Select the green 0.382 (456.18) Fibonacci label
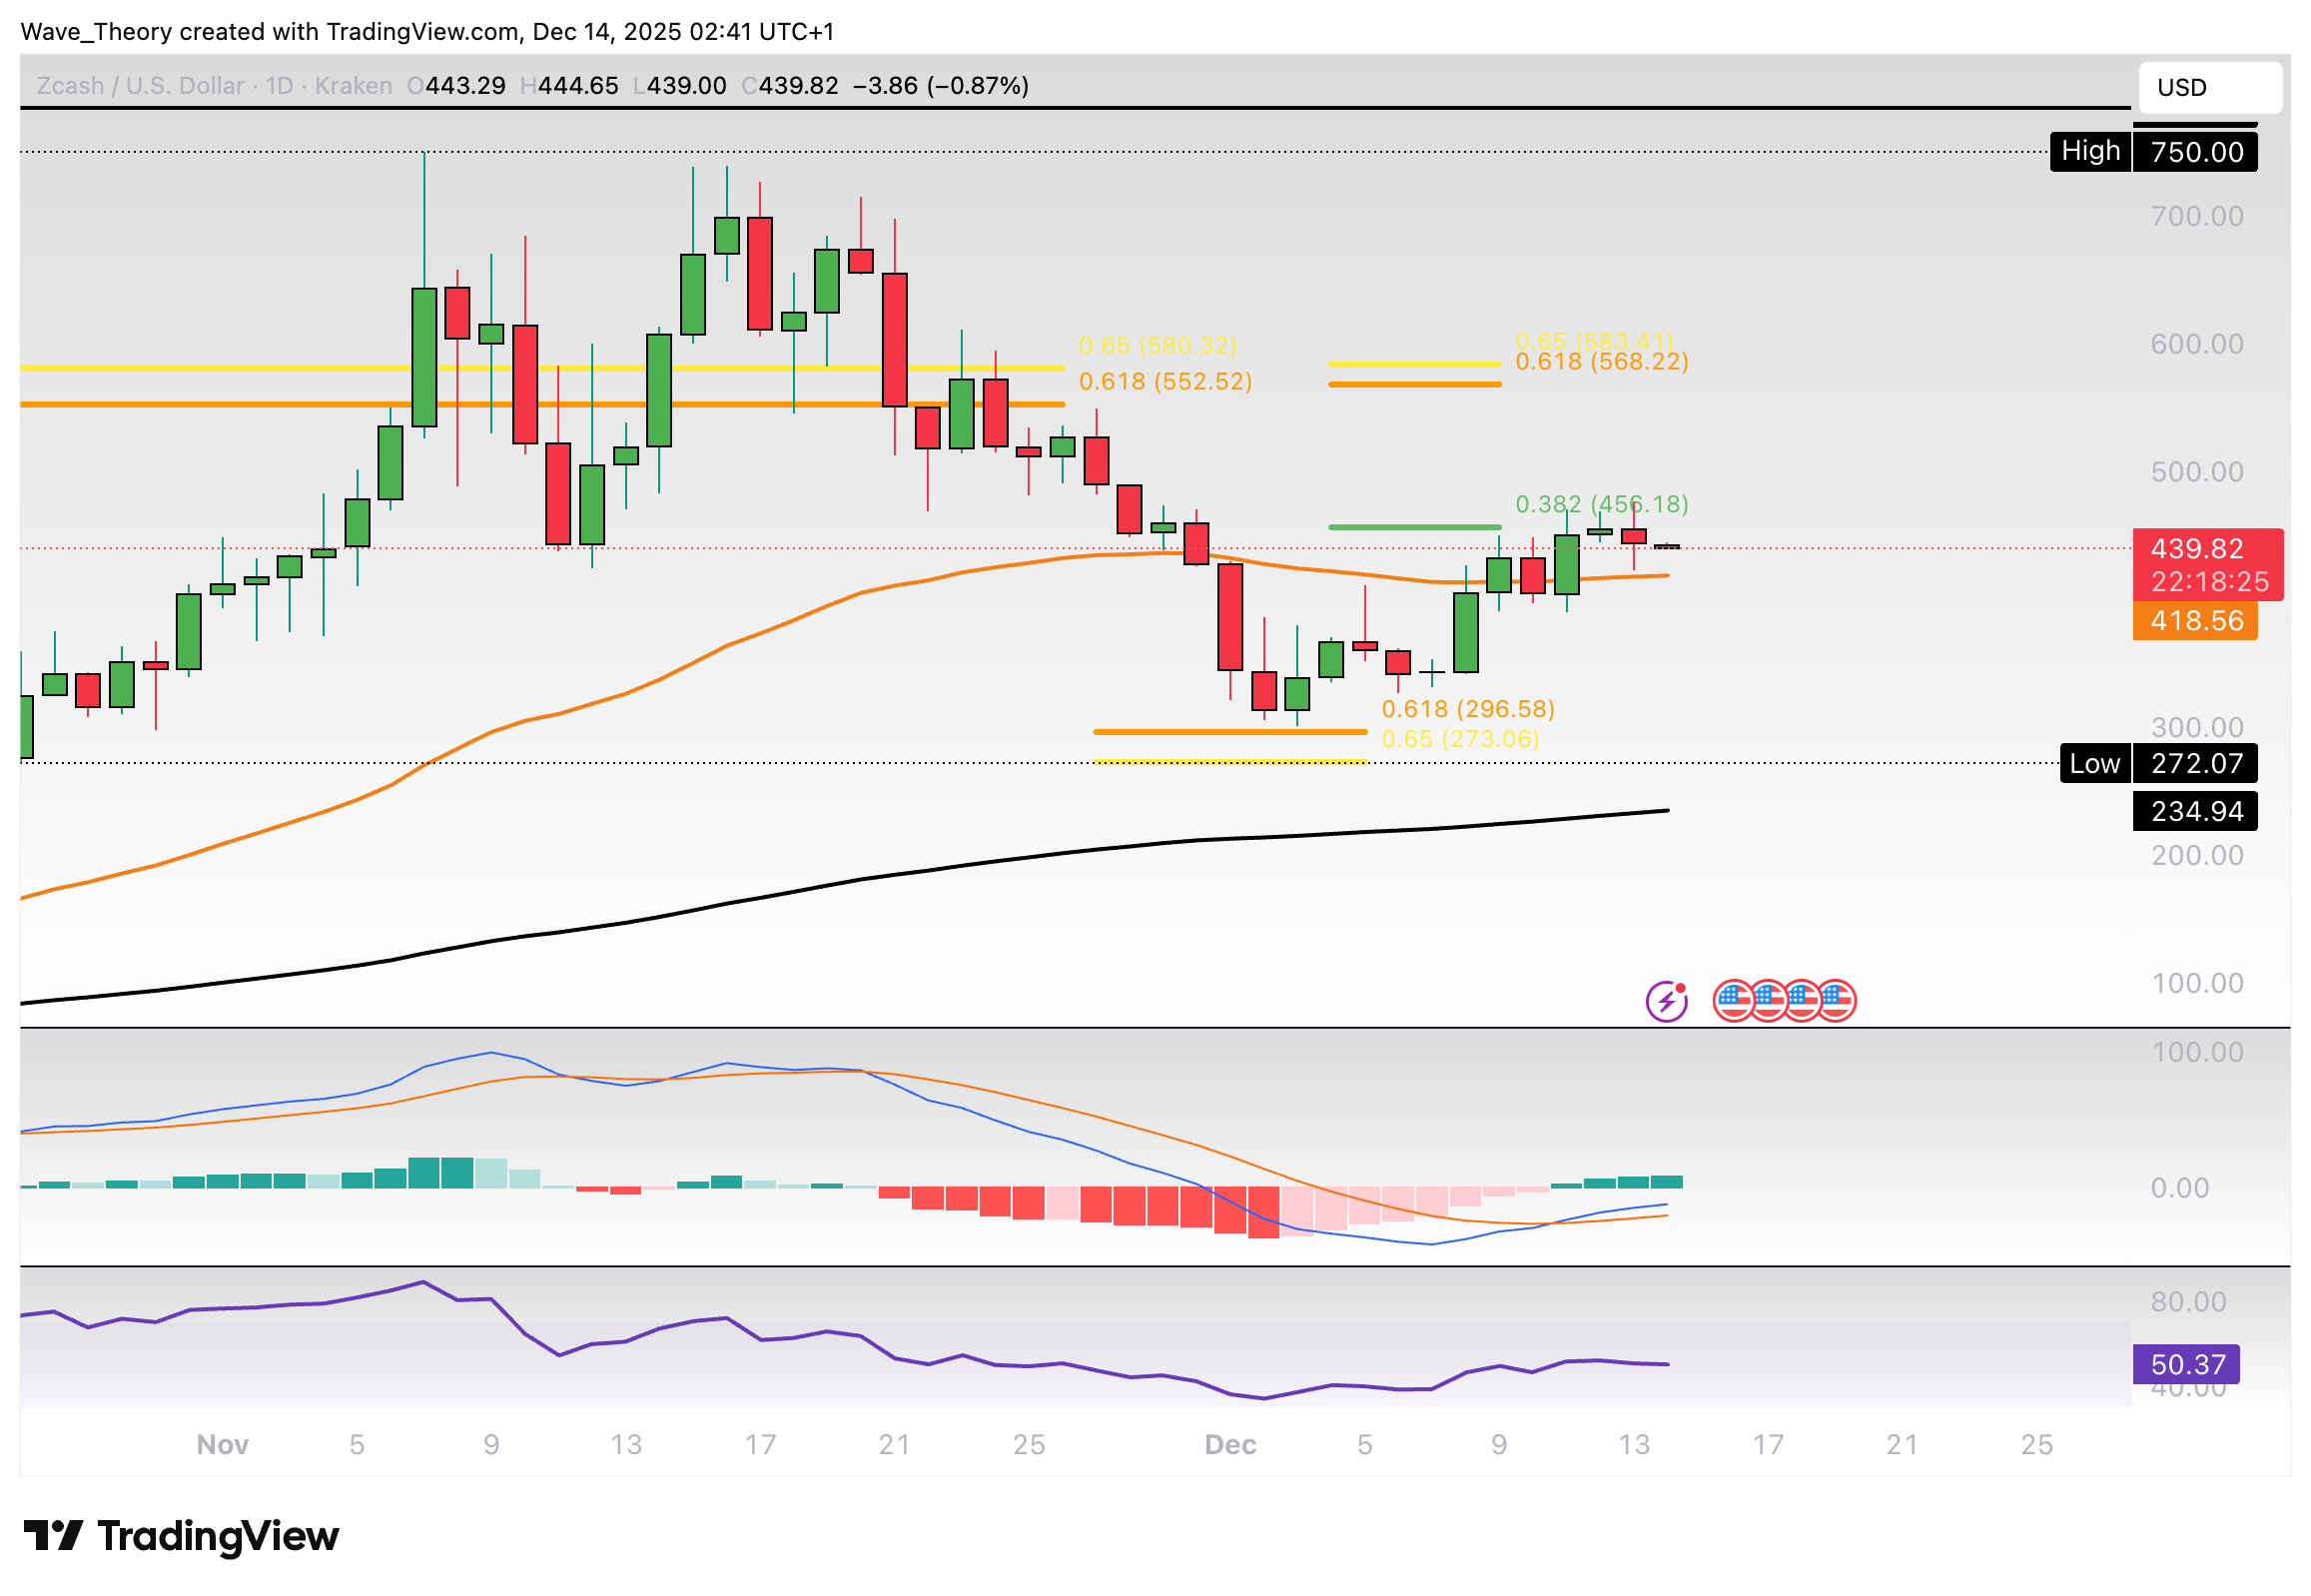 [1601, 505]
